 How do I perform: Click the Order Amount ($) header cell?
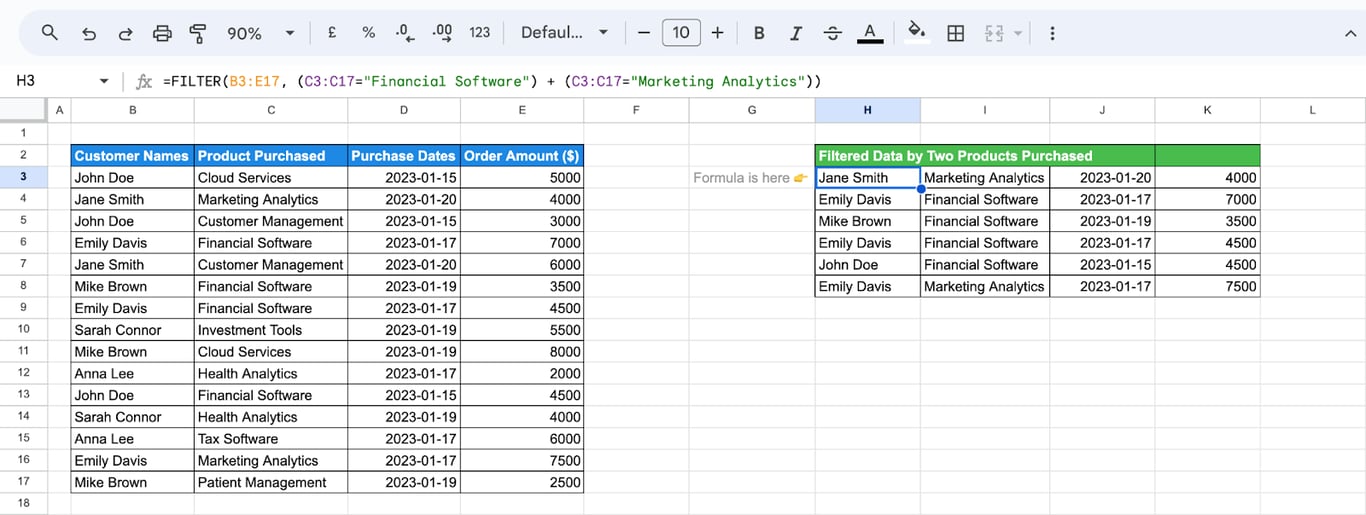coord(521,155)
